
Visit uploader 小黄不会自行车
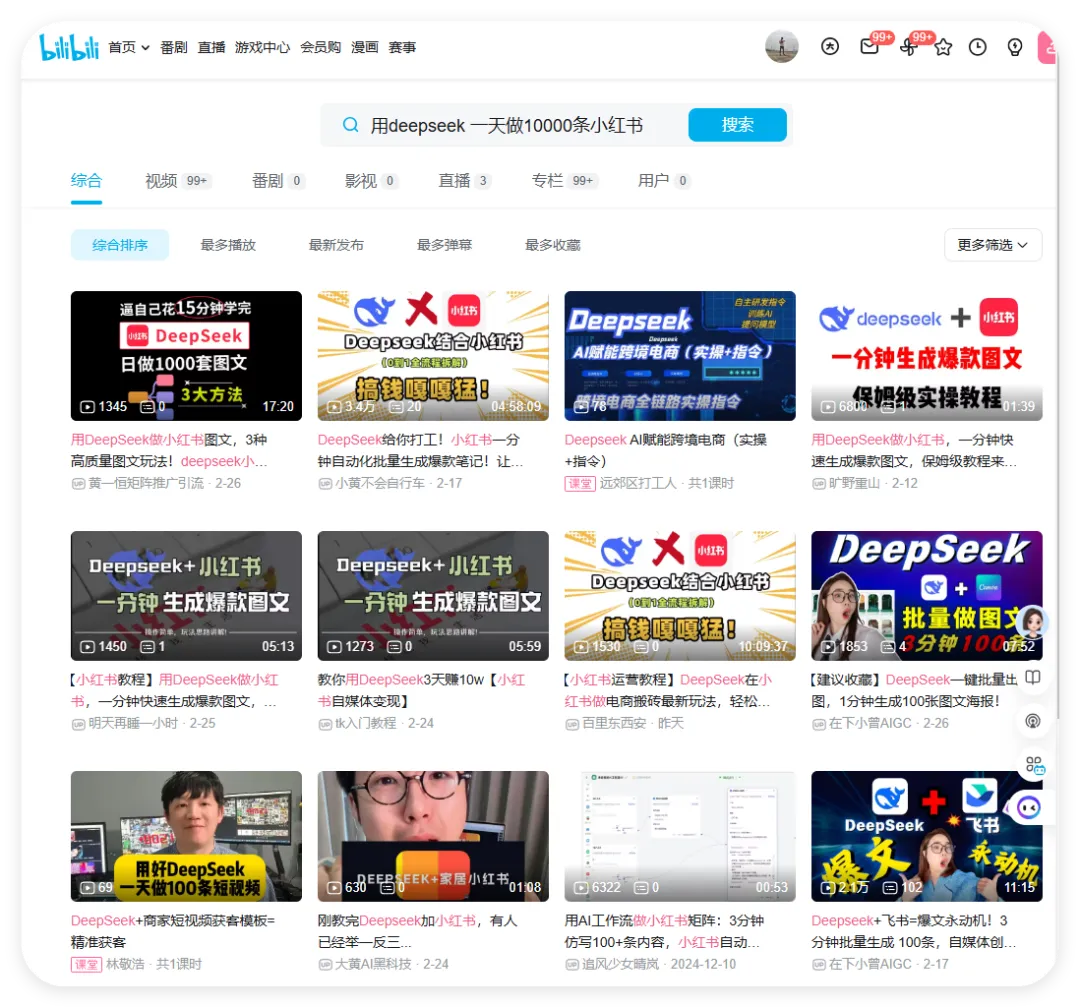[x=380, y=484]
